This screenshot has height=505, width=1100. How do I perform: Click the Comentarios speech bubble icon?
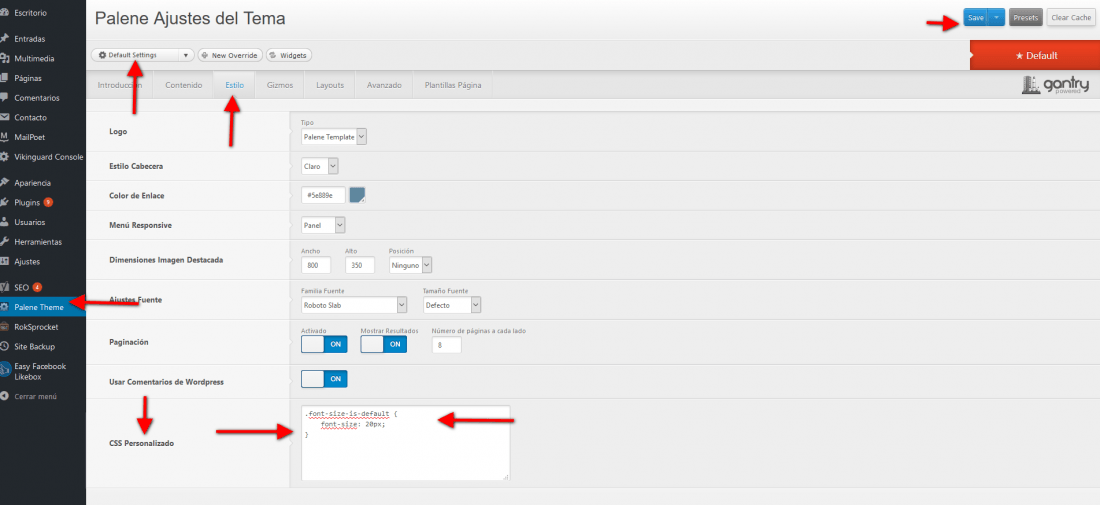click(x=5, y=97)
